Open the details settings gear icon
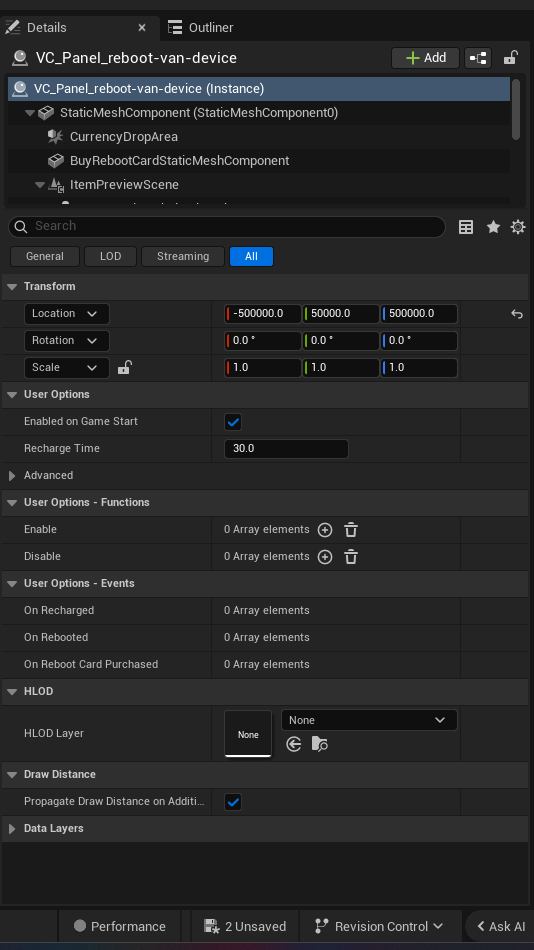The width and height of the screenshot is (534, 950). click(x=518, y=227)
